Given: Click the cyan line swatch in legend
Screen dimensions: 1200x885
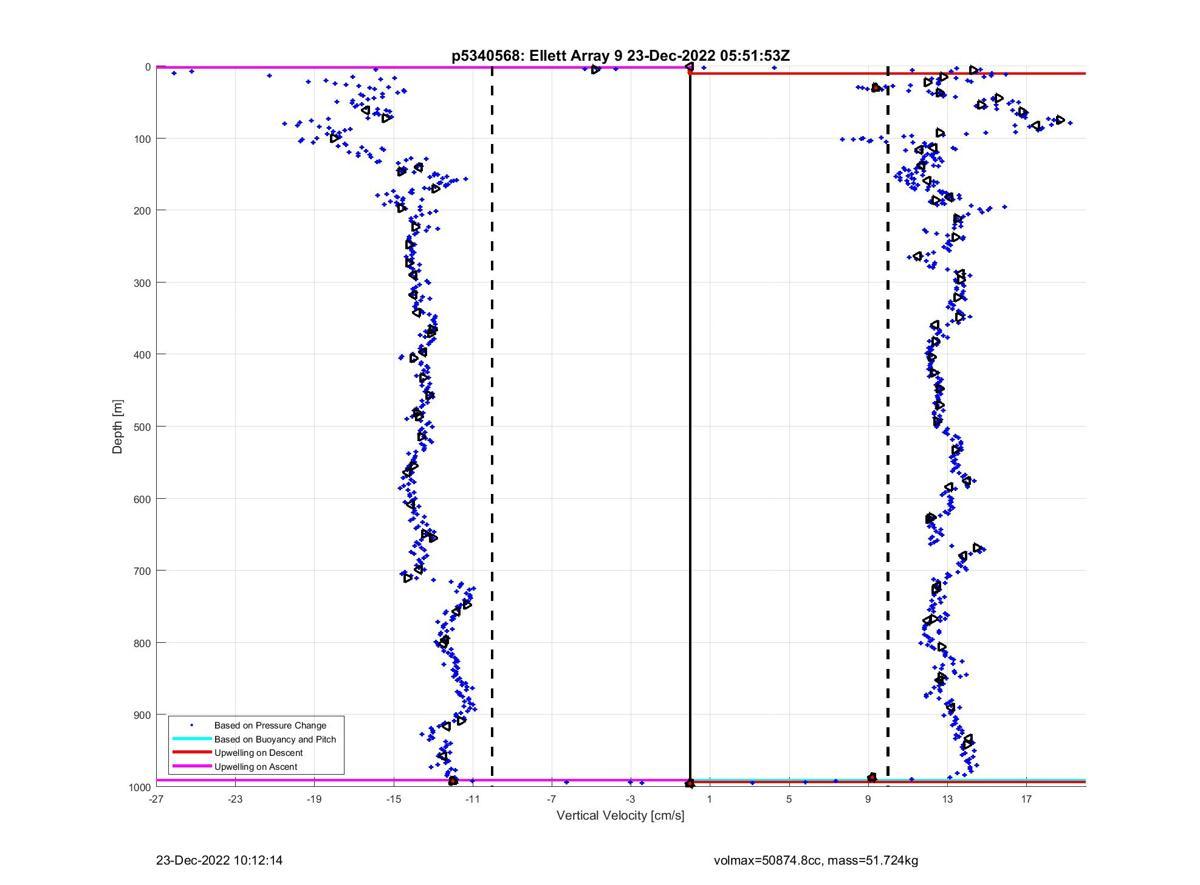Looking at the screenshot, I should [191, 739].
